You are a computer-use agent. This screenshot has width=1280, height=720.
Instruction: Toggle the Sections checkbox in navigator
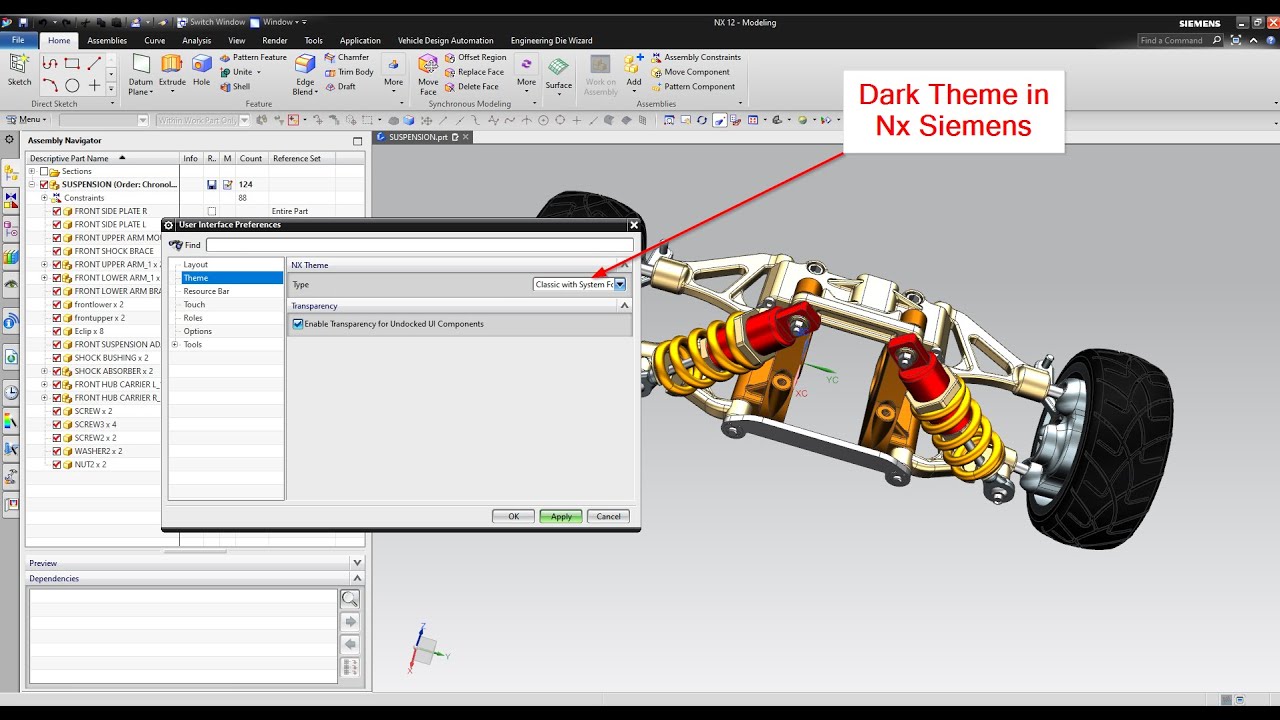tap(44, 172)
